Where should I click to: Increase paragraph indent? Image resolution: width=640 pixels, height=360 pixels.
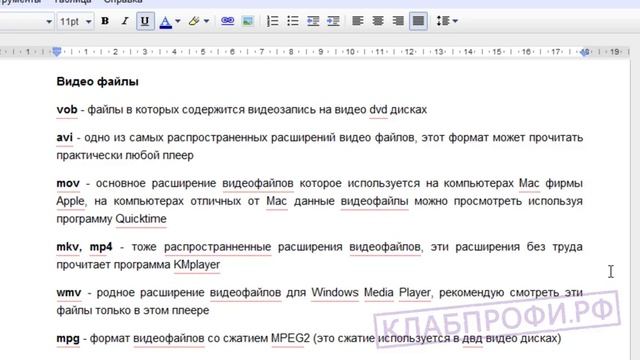point(333,21)
